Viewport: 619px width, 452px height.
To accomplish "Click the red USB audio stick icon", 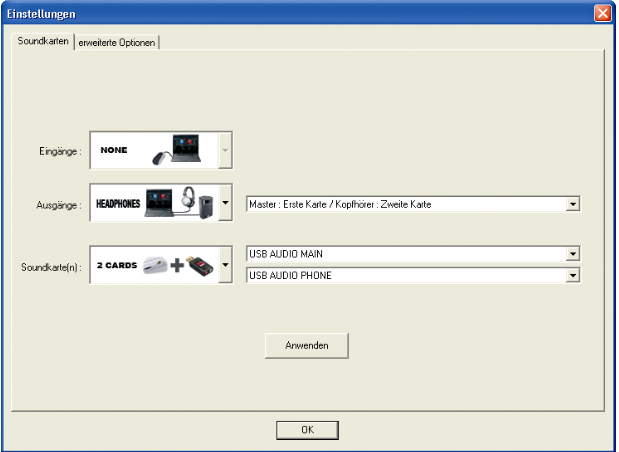I will click(197, 266).
